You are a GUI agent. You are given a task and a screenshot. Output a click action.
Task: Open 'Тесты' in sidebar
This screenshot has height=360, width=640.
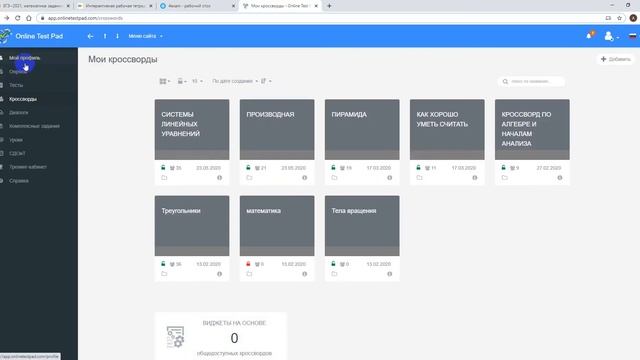point(16,85)
